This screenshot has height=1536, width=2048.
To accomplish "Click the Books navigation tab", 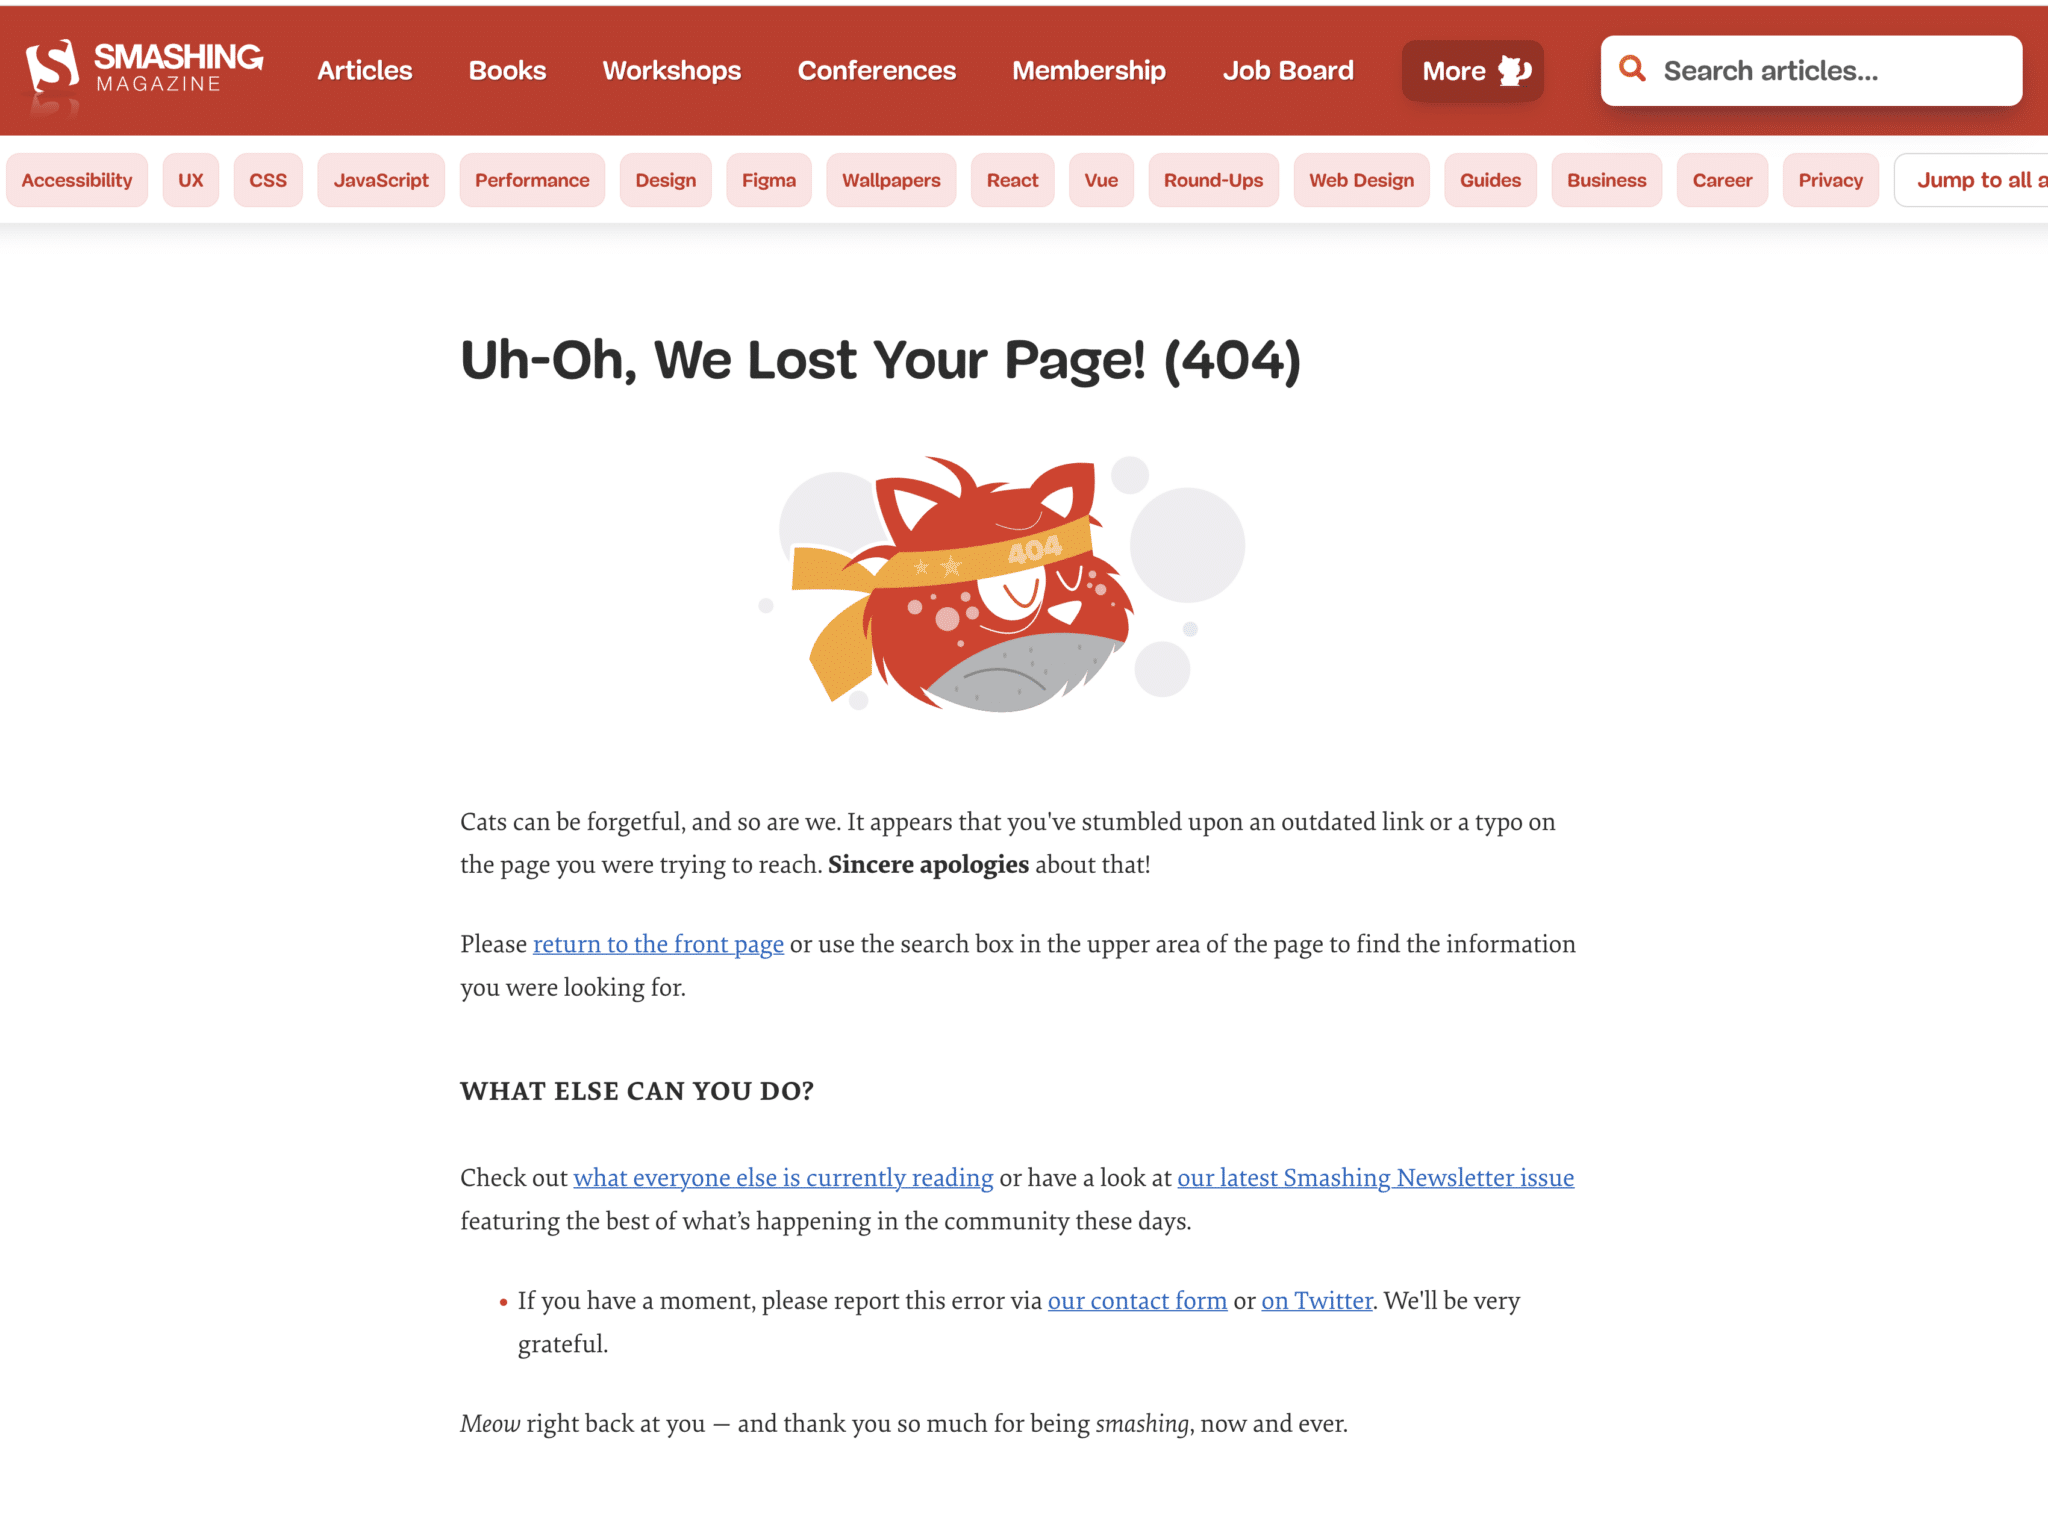I will (506, 69).
